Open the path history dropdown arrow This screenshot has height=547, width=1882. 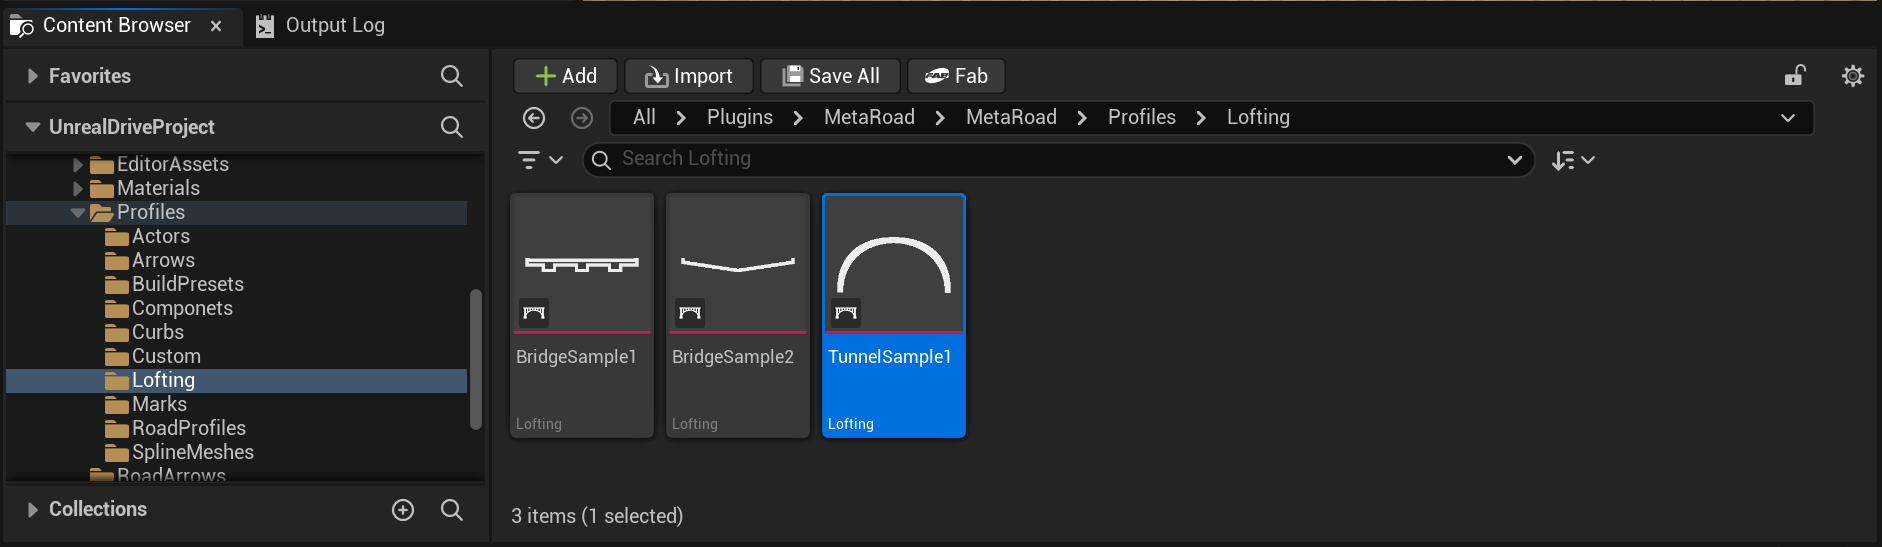click(x=1788, y=118)
